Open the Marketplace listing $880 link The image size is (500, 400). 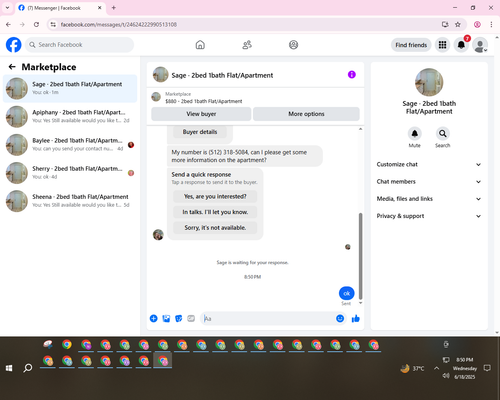click(x=204, y=101)
